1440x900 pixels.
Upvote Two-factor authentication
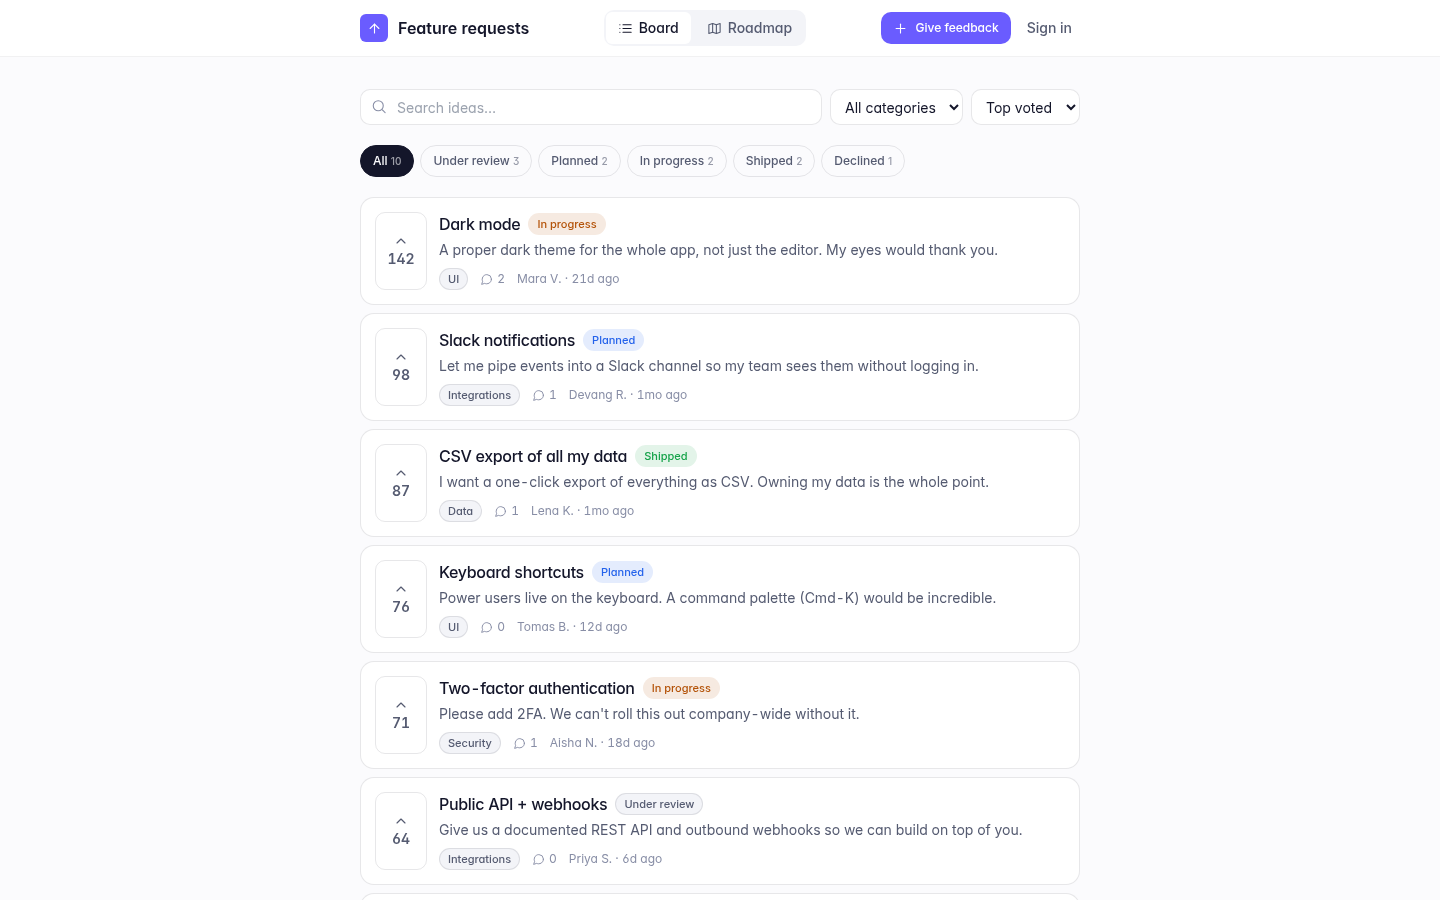(x=401, y=715)
